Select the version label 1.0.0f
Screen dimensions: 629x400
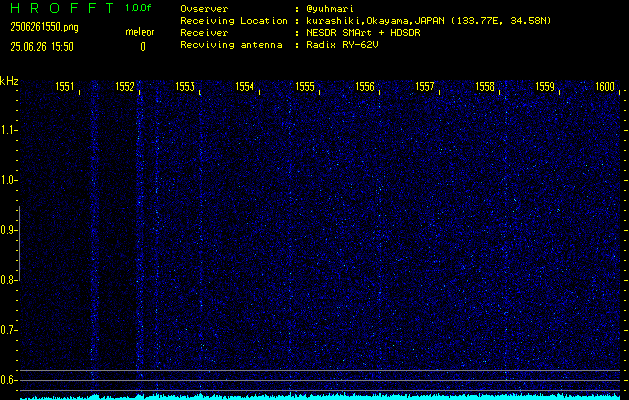(138, 8)
